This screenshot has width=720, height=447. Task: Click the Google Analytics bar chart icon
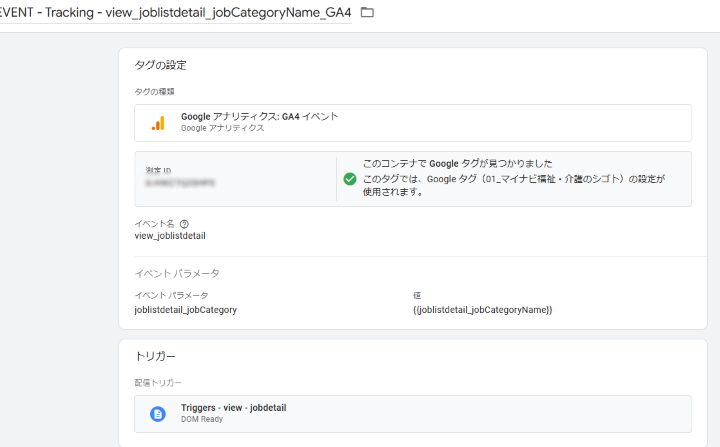click(158, 123)
